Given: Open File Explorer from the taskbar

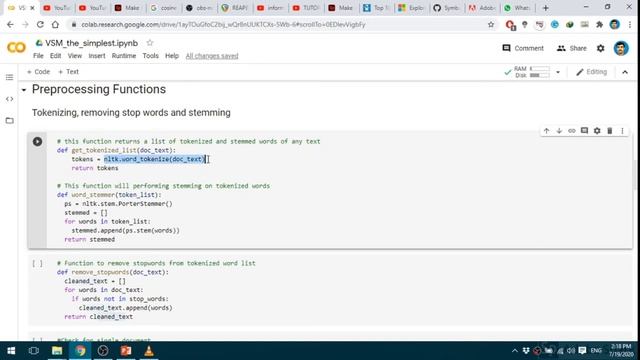Looking at the screenshot, I should point(57,351).
